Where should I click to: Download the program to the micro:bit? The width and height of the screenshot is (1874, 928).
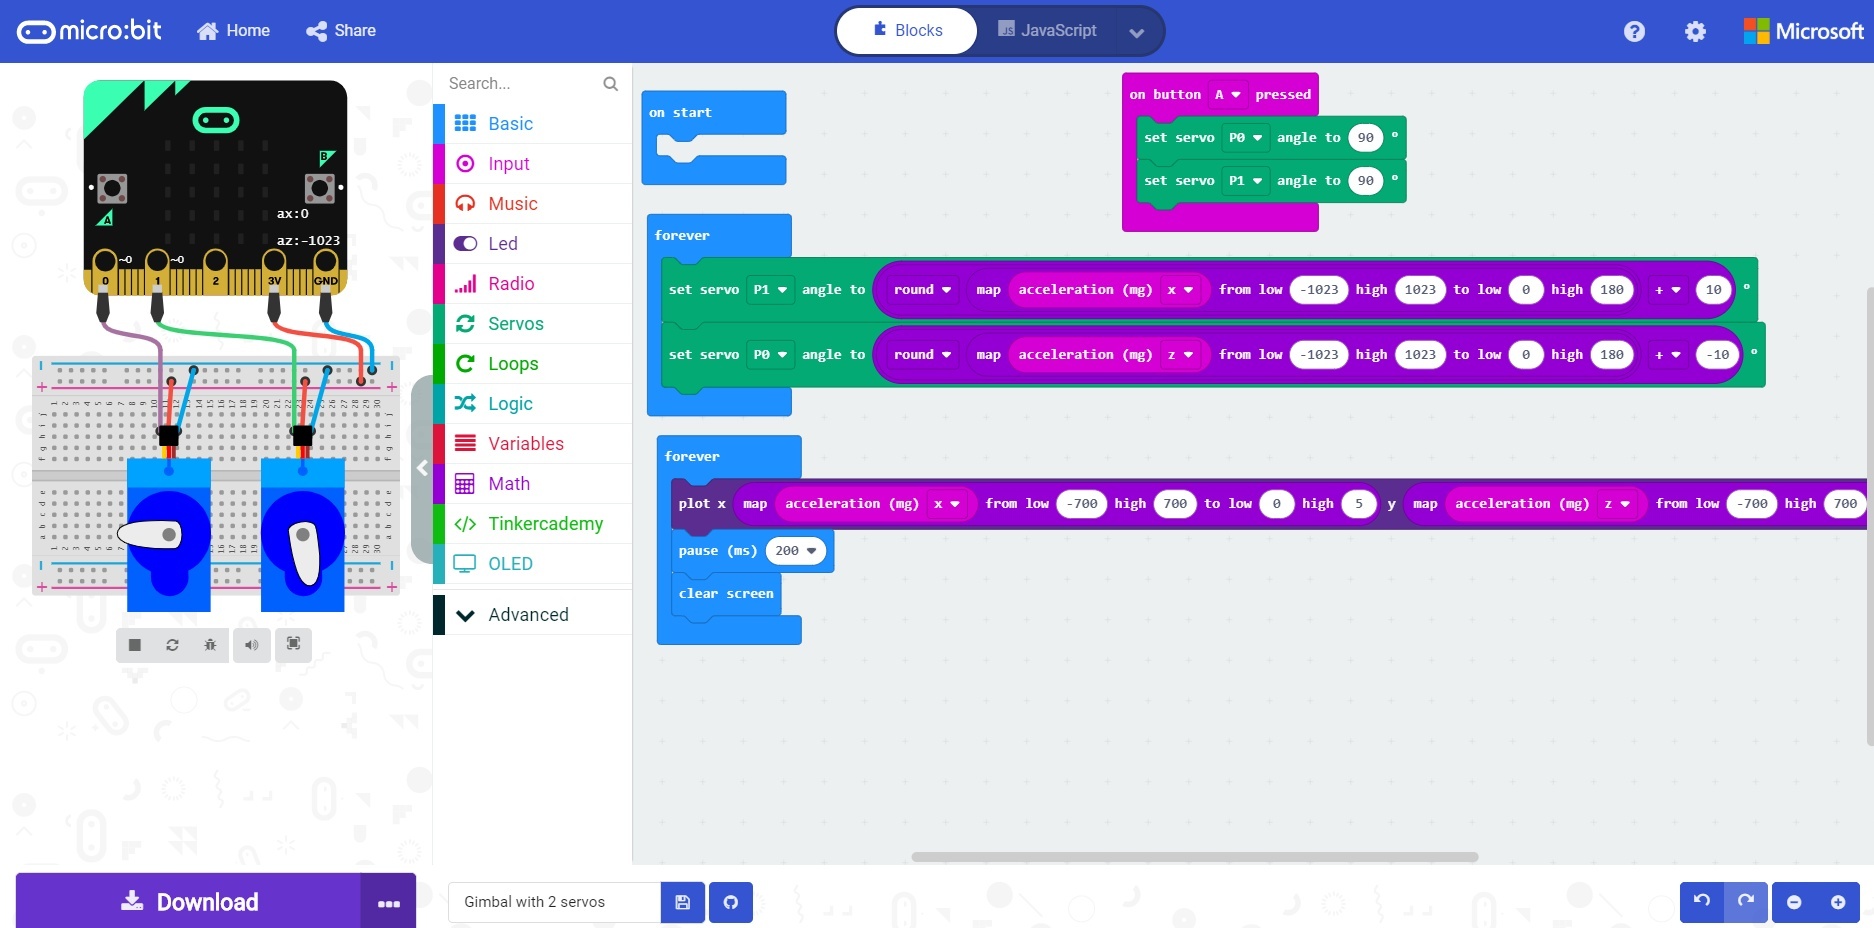[x=190, y=902]
